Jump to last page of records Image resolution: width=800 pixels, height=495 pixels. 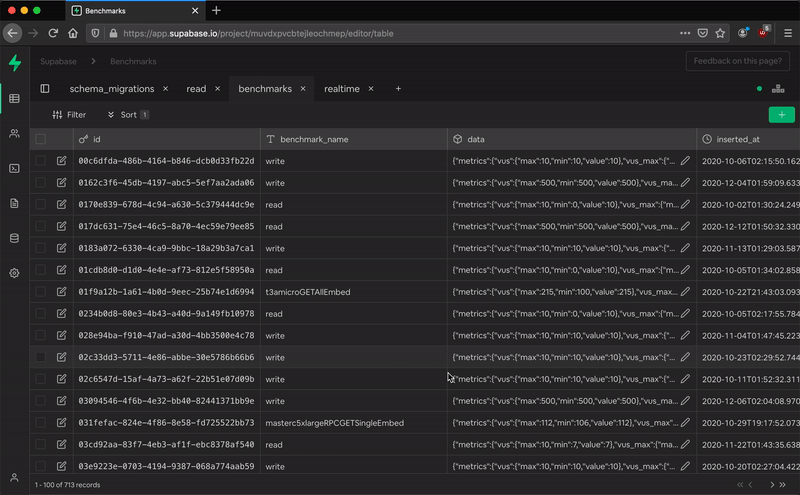click(782, 484)
